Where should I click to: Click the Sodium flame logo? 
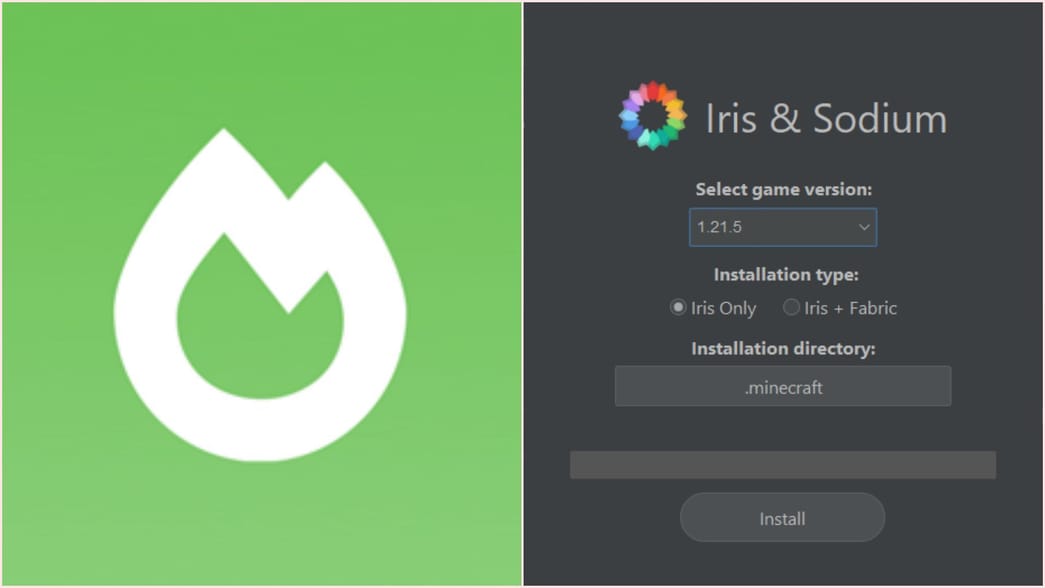coord(262,294)
